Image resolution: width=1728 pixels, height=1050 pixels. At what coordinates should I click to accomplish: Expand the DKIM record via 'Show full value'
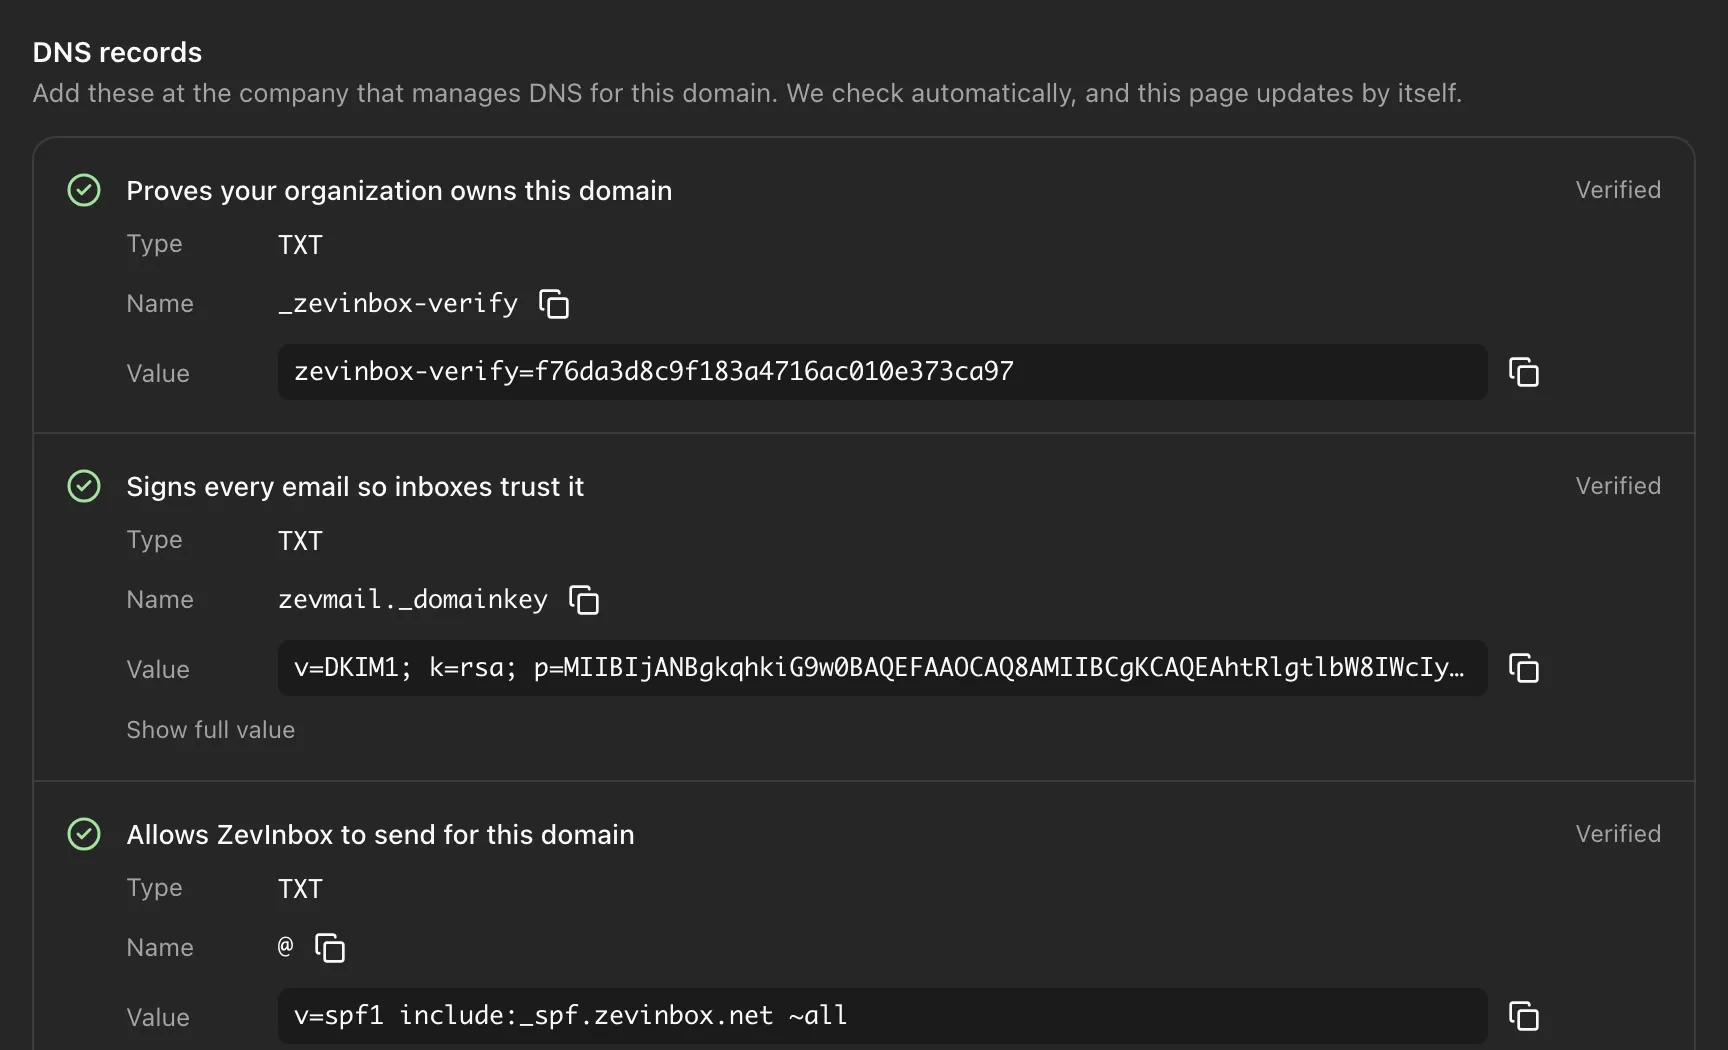211,730
